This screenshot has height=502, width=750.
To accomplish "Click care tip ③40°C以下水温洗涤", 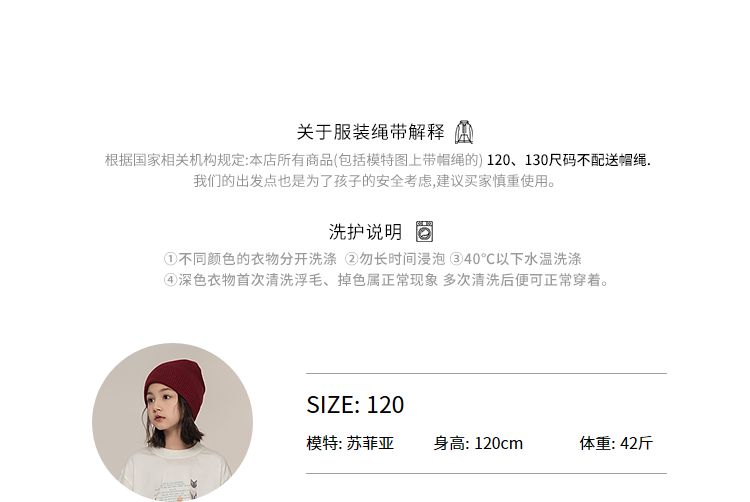I will point(516,259).
